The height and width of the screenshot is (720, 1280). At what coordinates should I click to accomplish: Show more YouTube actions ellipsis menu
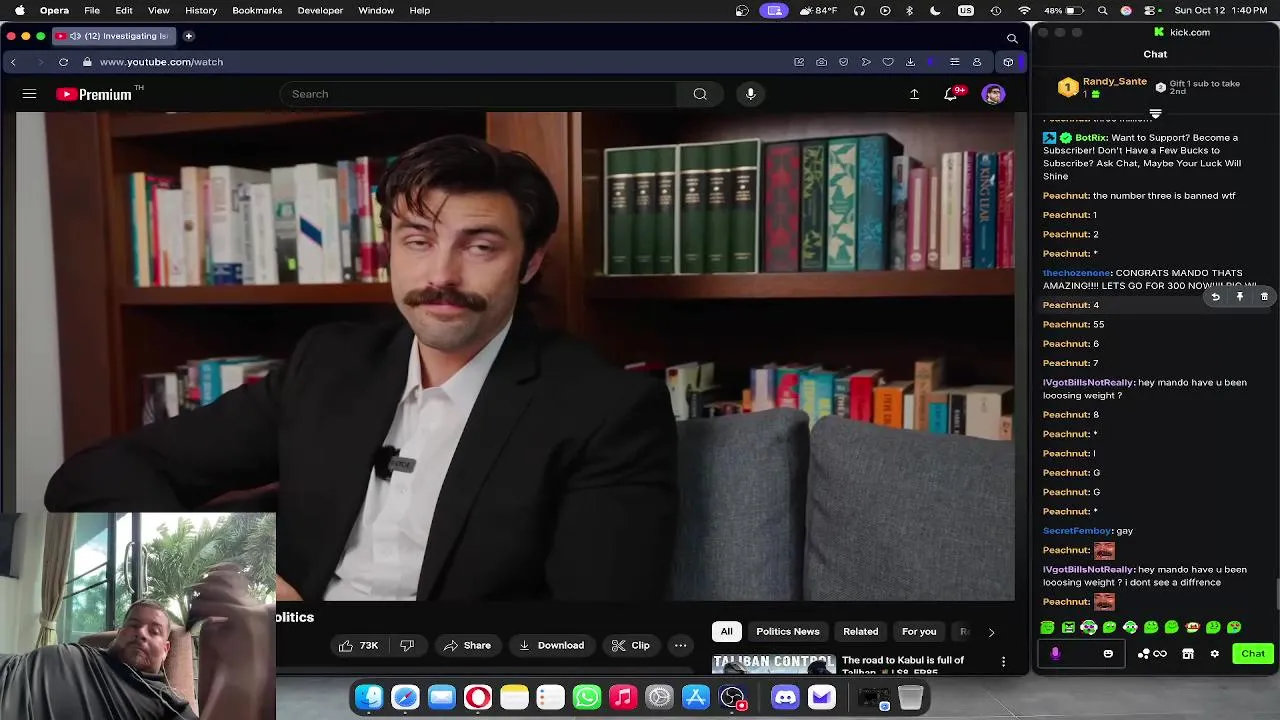[680, 645]
